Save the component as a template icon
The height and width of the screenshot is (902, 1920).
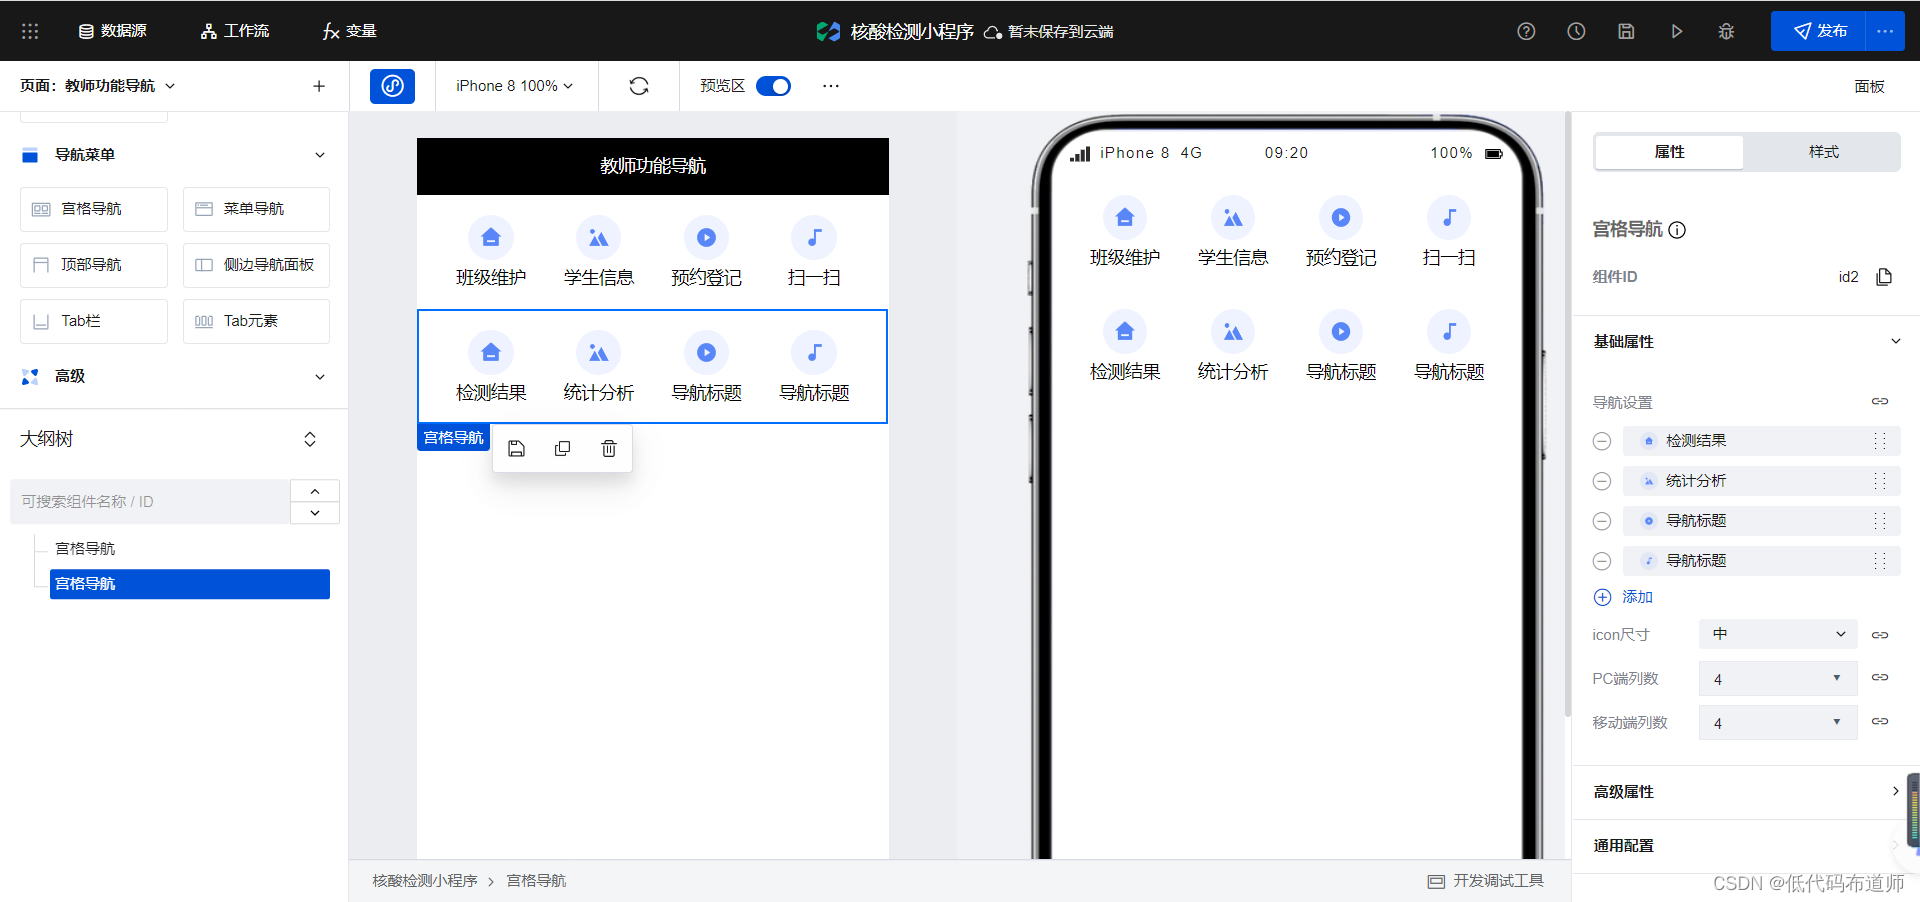[516, 449]
